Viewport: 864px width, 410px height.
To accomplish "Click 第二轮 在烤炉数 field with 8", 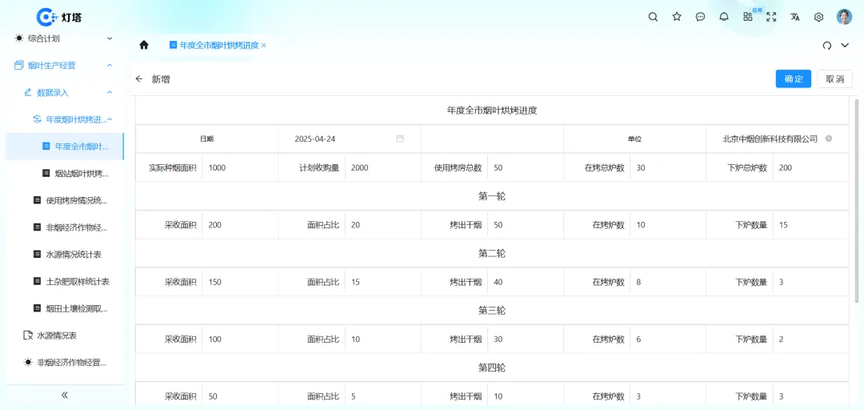I will pos(668,282).
